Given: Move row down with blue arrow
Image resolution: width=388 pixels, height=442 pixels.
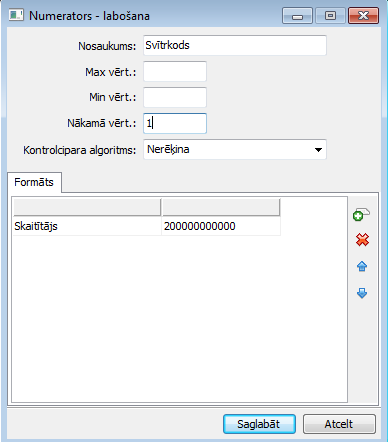Looking at the screenshot, I should (362, 293).
